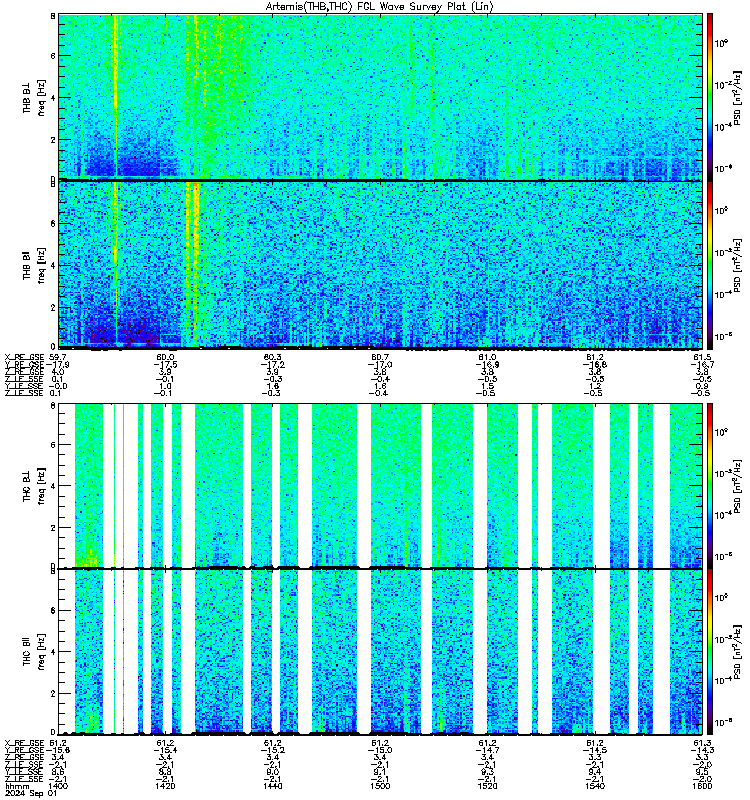
Task: Click the X_RE_GSE value 61.3 under THC panels
Action: [702, 743]
